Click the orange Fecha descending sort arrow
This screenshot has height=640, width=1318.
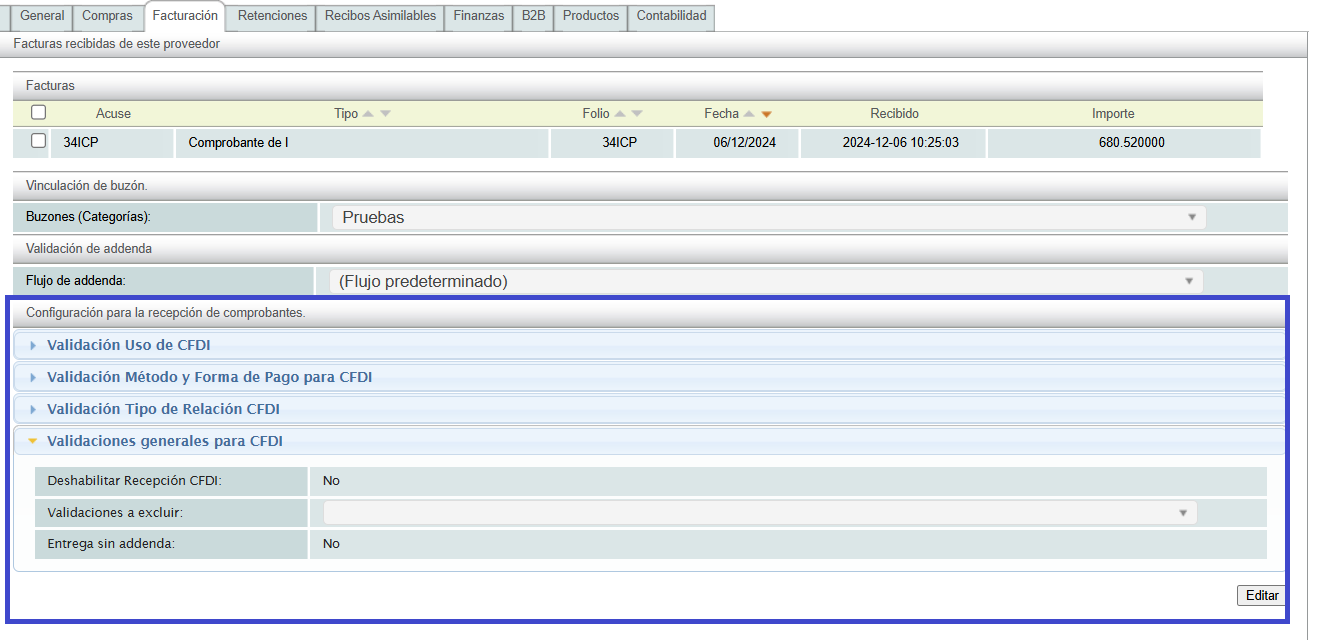tap(766, 114)
